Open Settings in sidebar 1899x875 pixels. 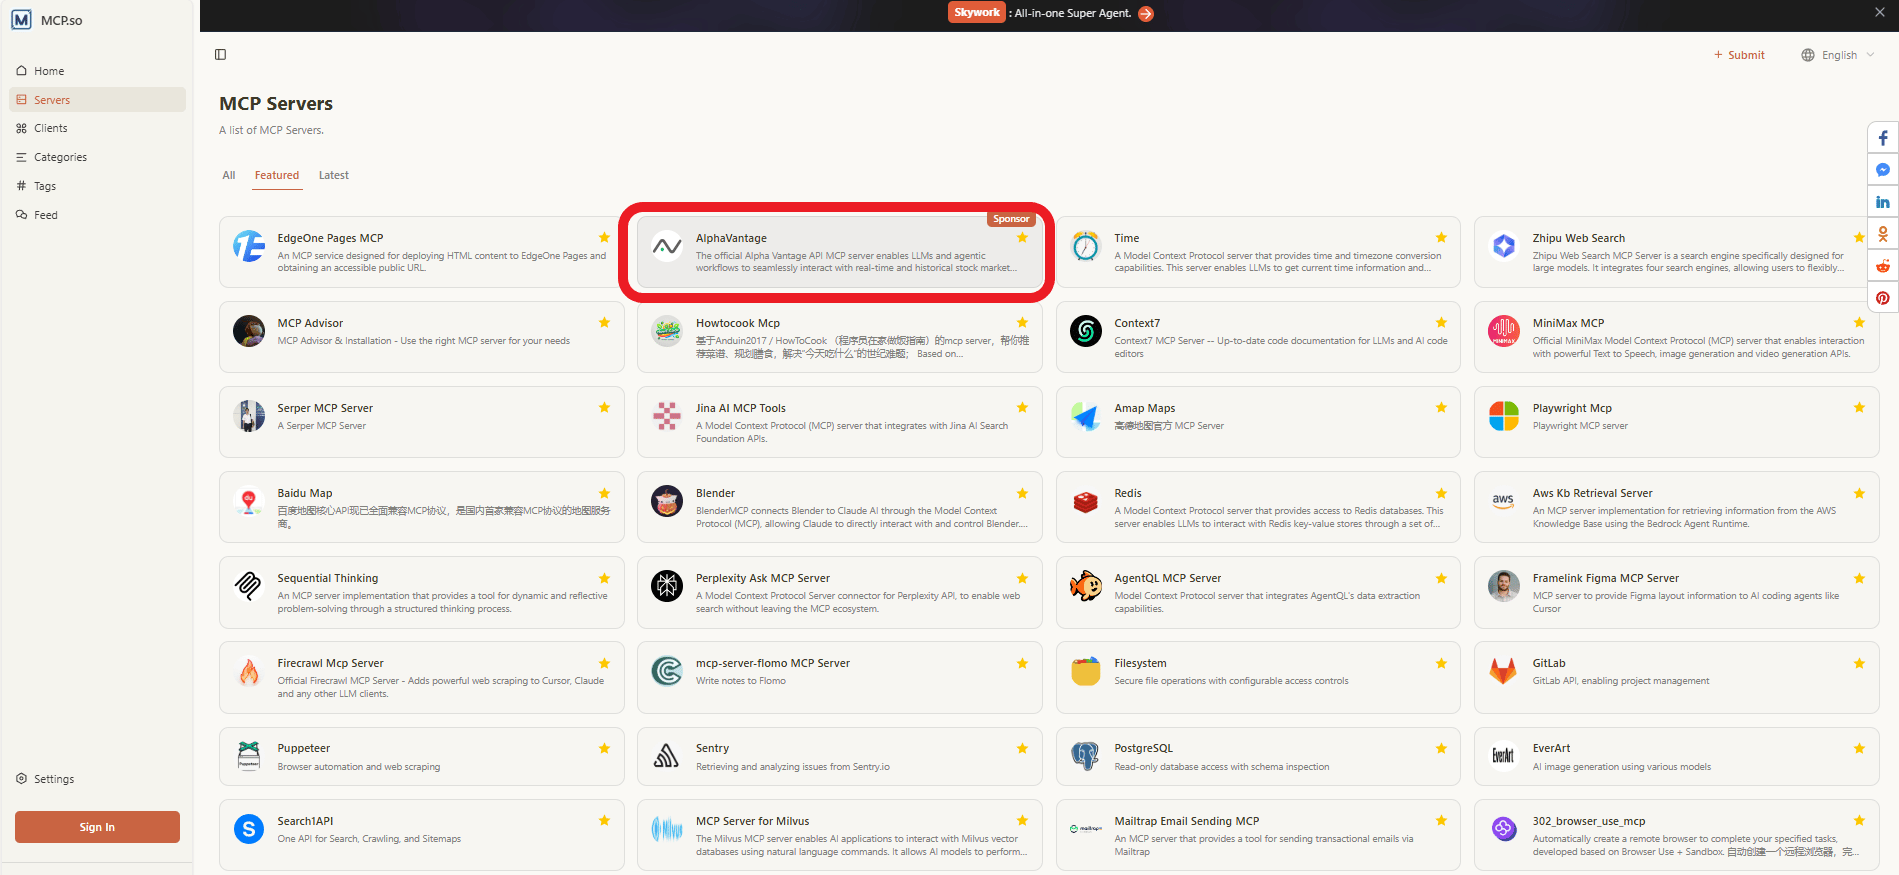pos(97,779)
